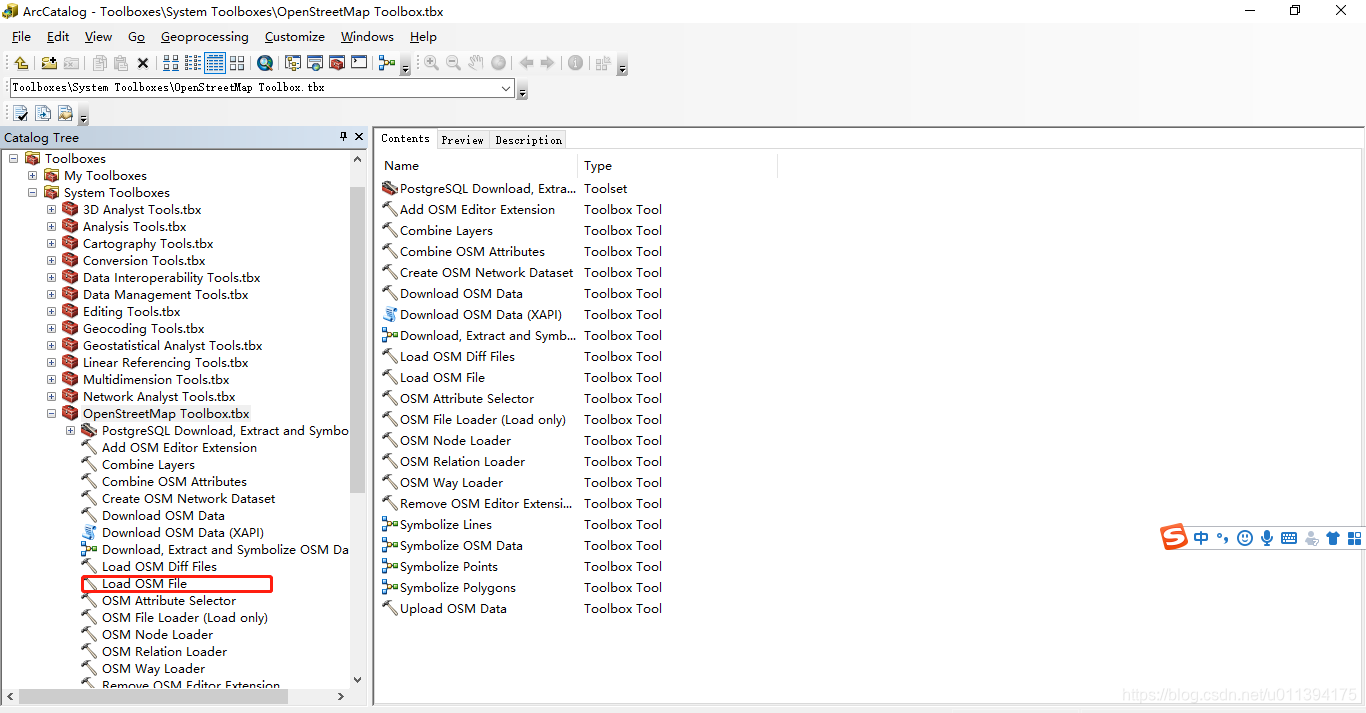Click the Paste icon in the toolbar

(121, 63)
